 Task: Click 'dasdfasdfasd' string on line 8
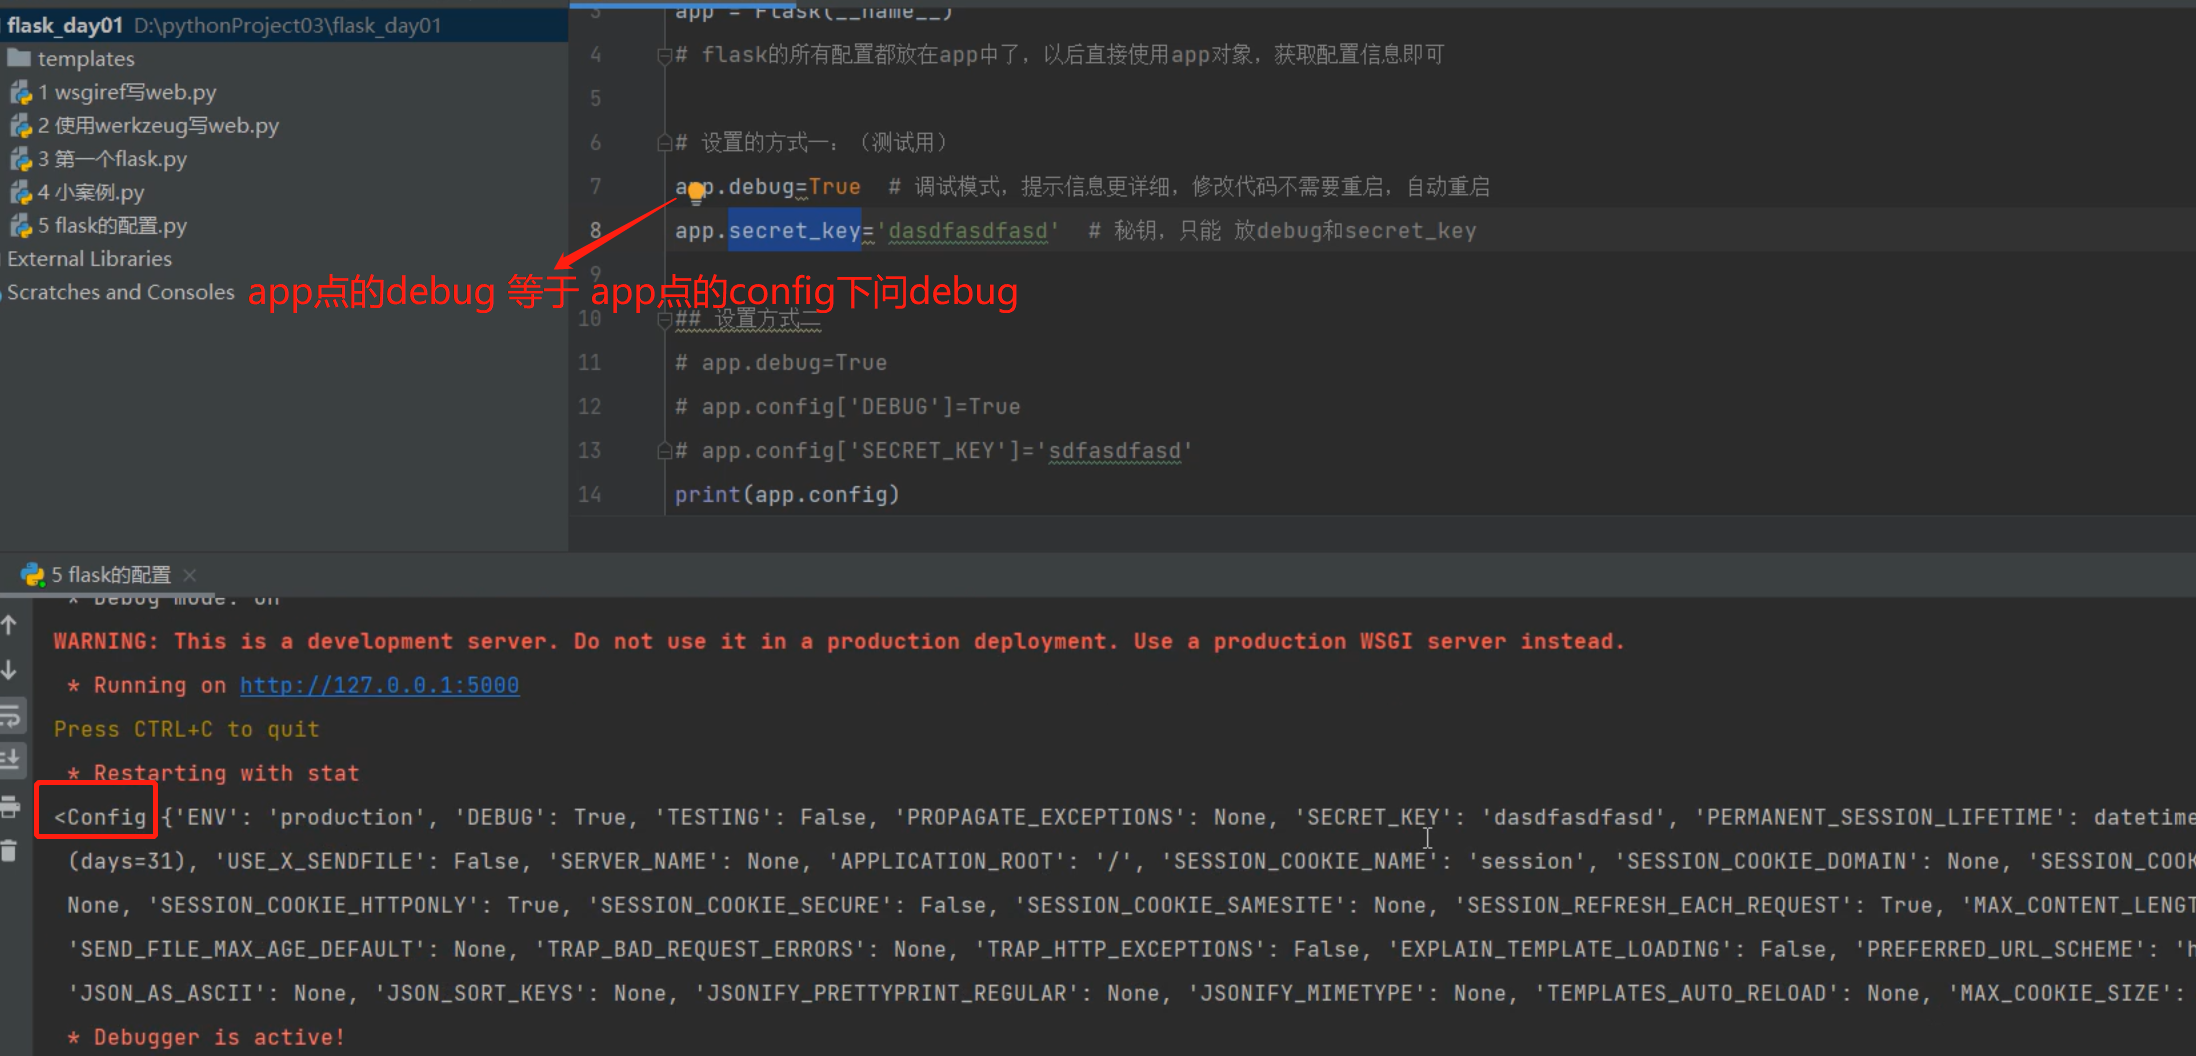(967, 231)
